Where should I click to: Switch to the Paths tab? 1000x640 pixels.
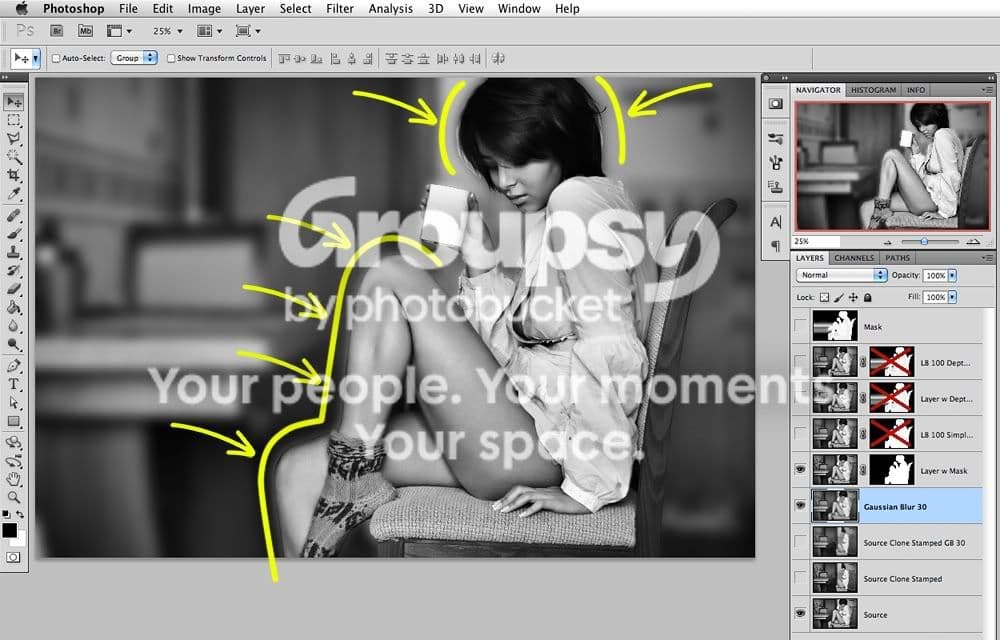[x=897, y=258]
